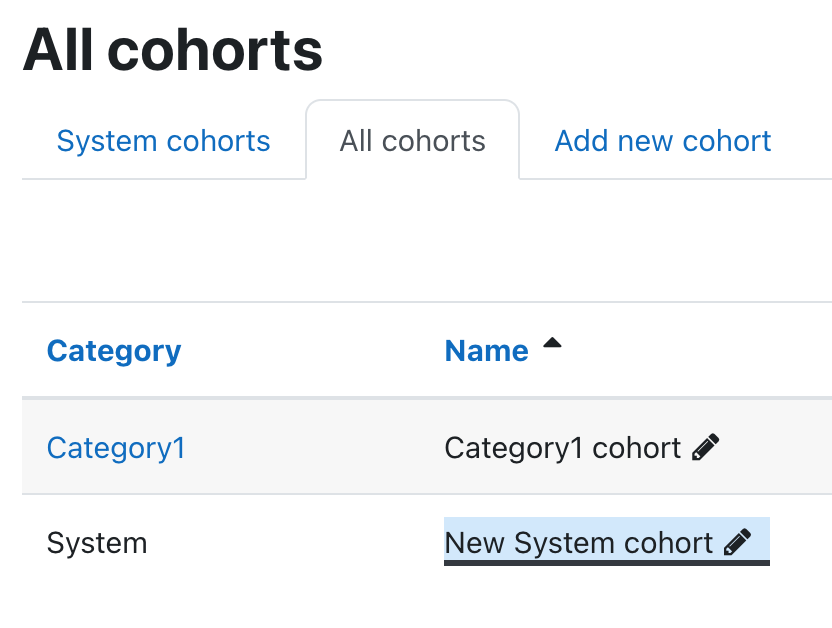832x628 pixels.
Task: Select the System category cell
Action: 97,543
